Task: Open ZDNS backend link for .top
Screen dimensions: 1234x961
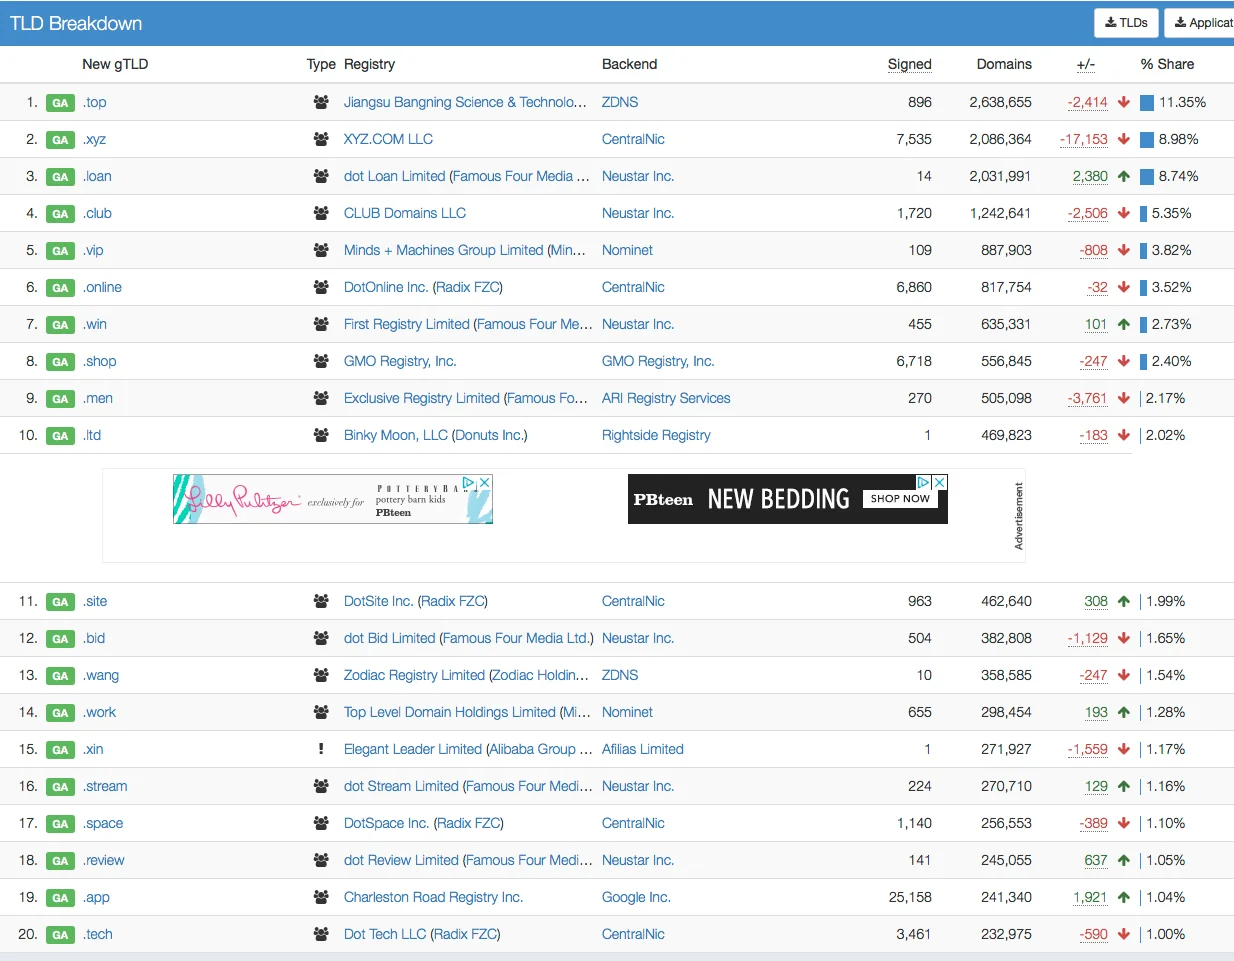Action: (620, 102)
